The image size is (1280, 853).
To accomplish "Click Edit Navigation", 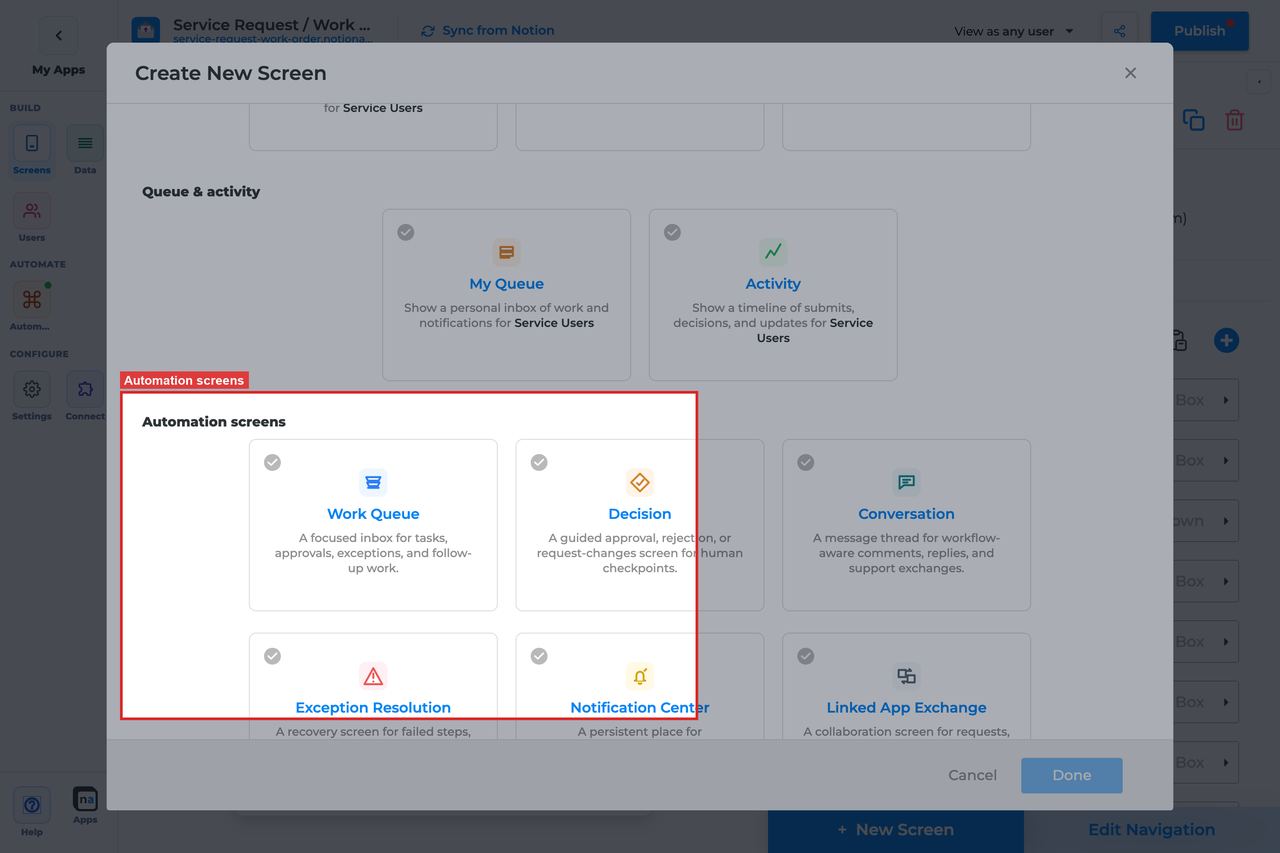I will 1152,830.
